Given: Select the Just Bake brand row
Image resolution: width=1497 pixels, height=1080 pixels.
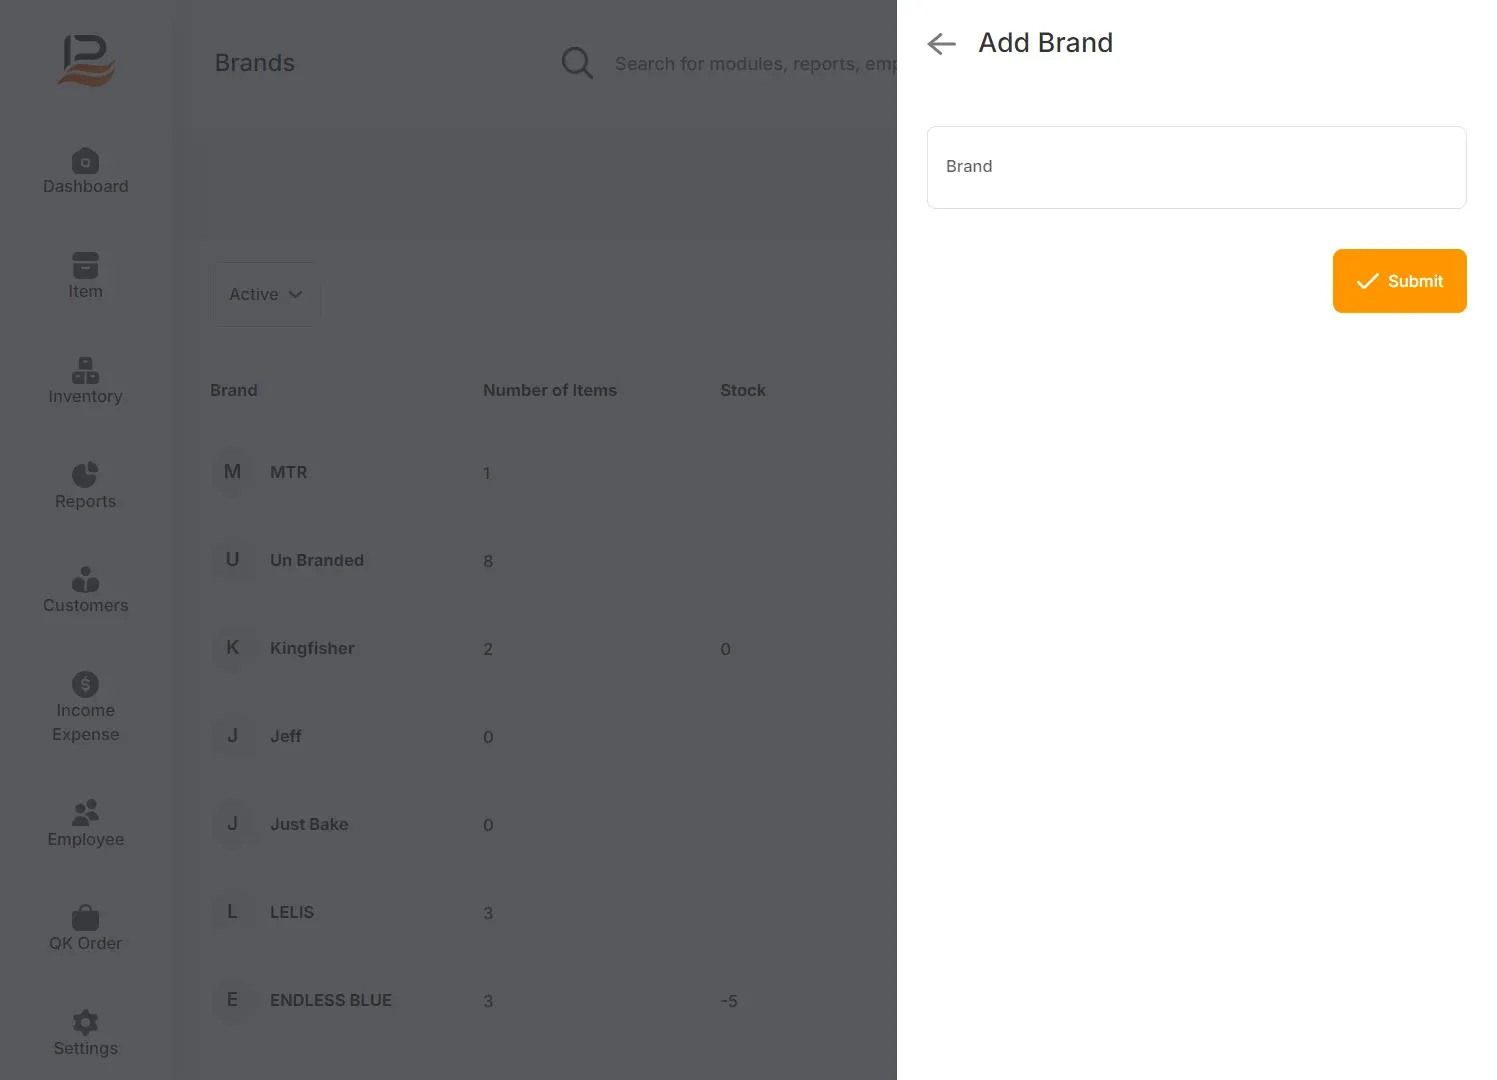Looking at the screenshot, I should 548,824.
